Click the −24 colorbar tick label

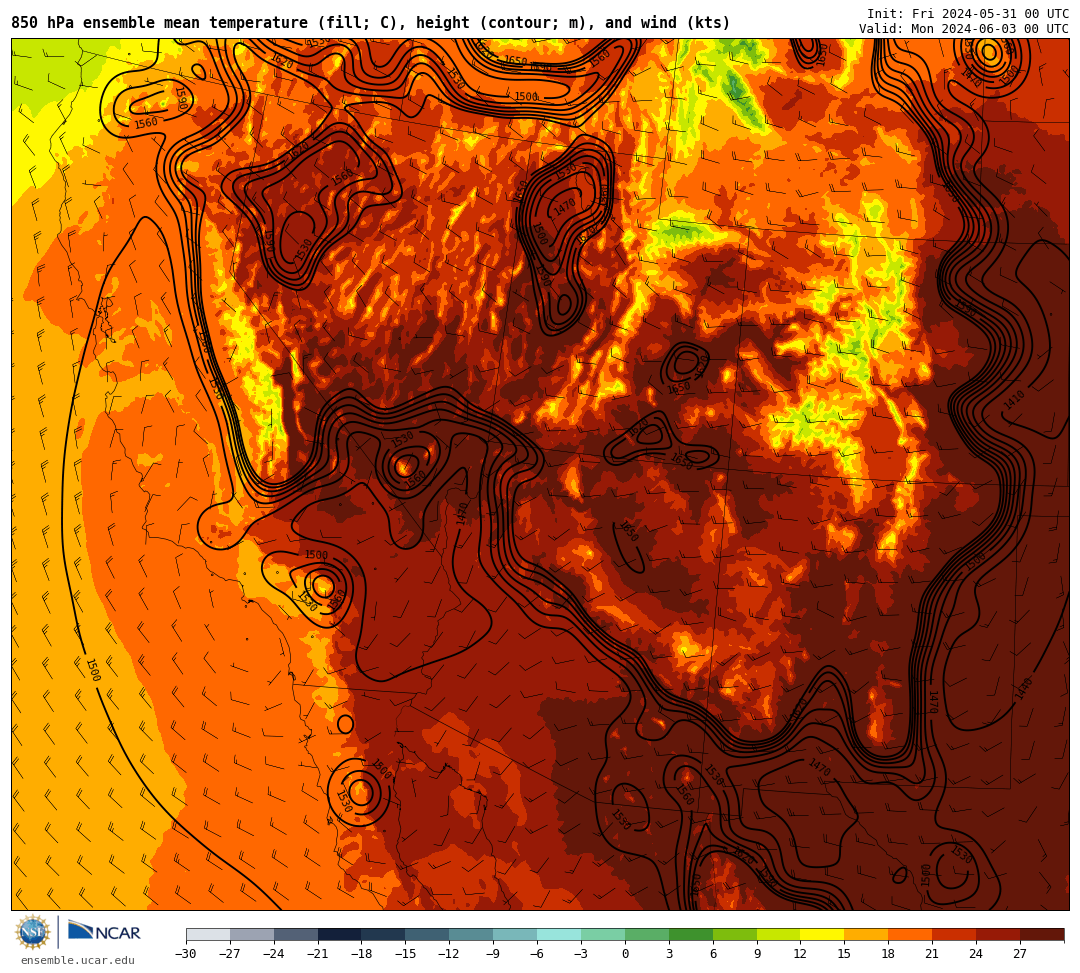tap(274, 954)
